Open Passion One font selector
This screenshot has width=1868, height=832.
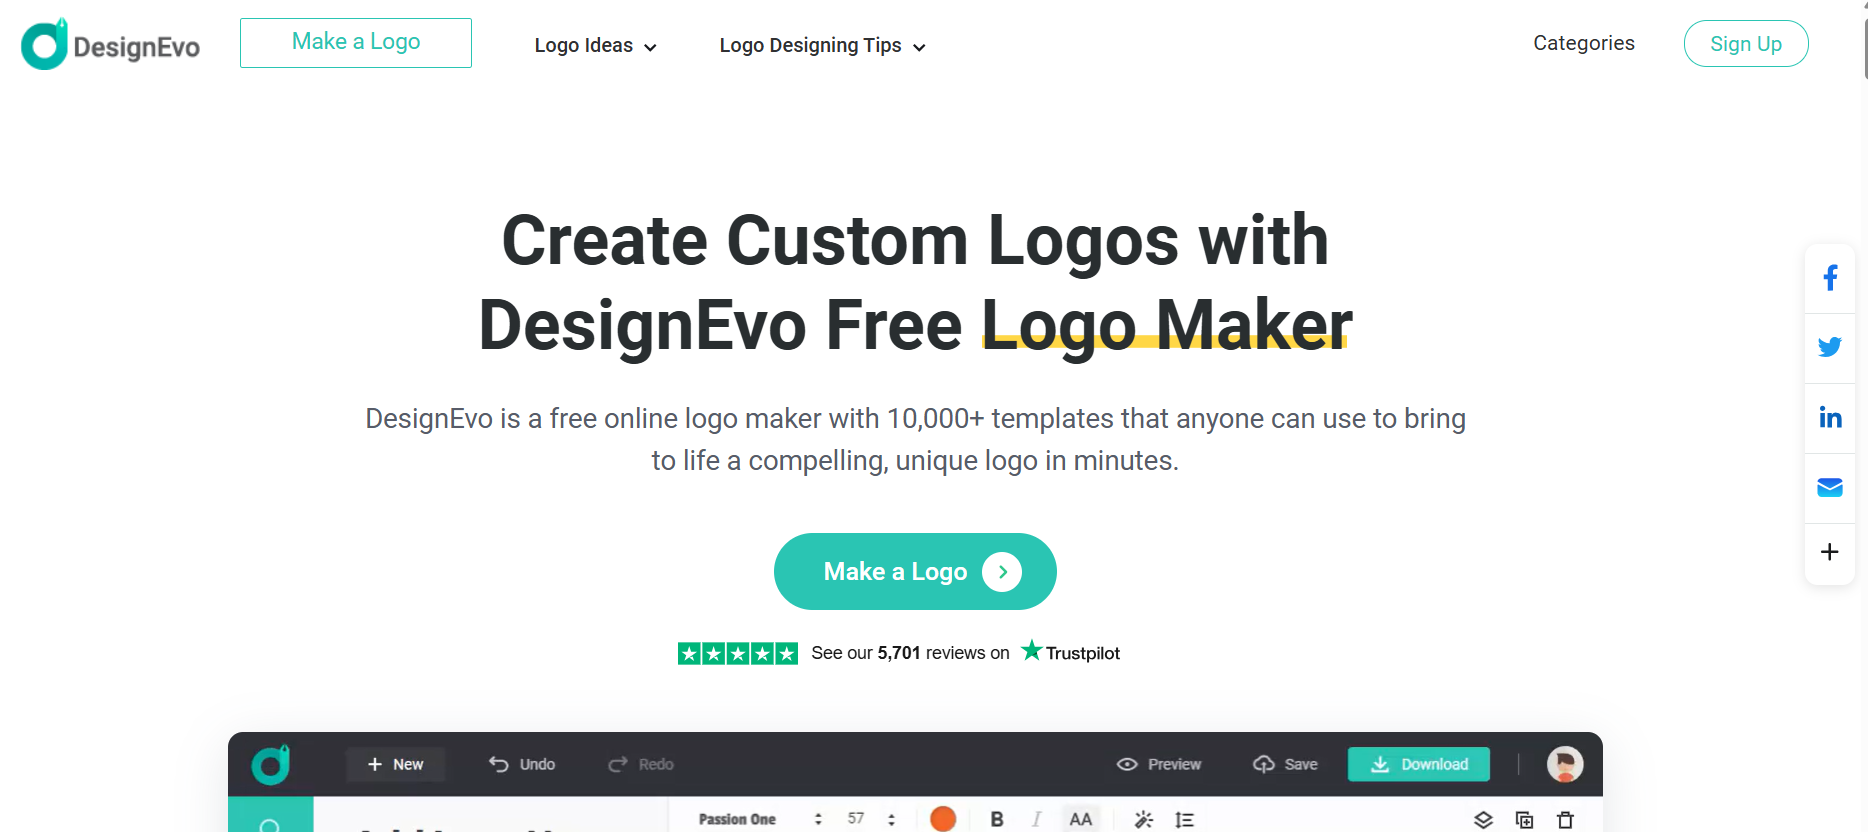tap(760, 819)
